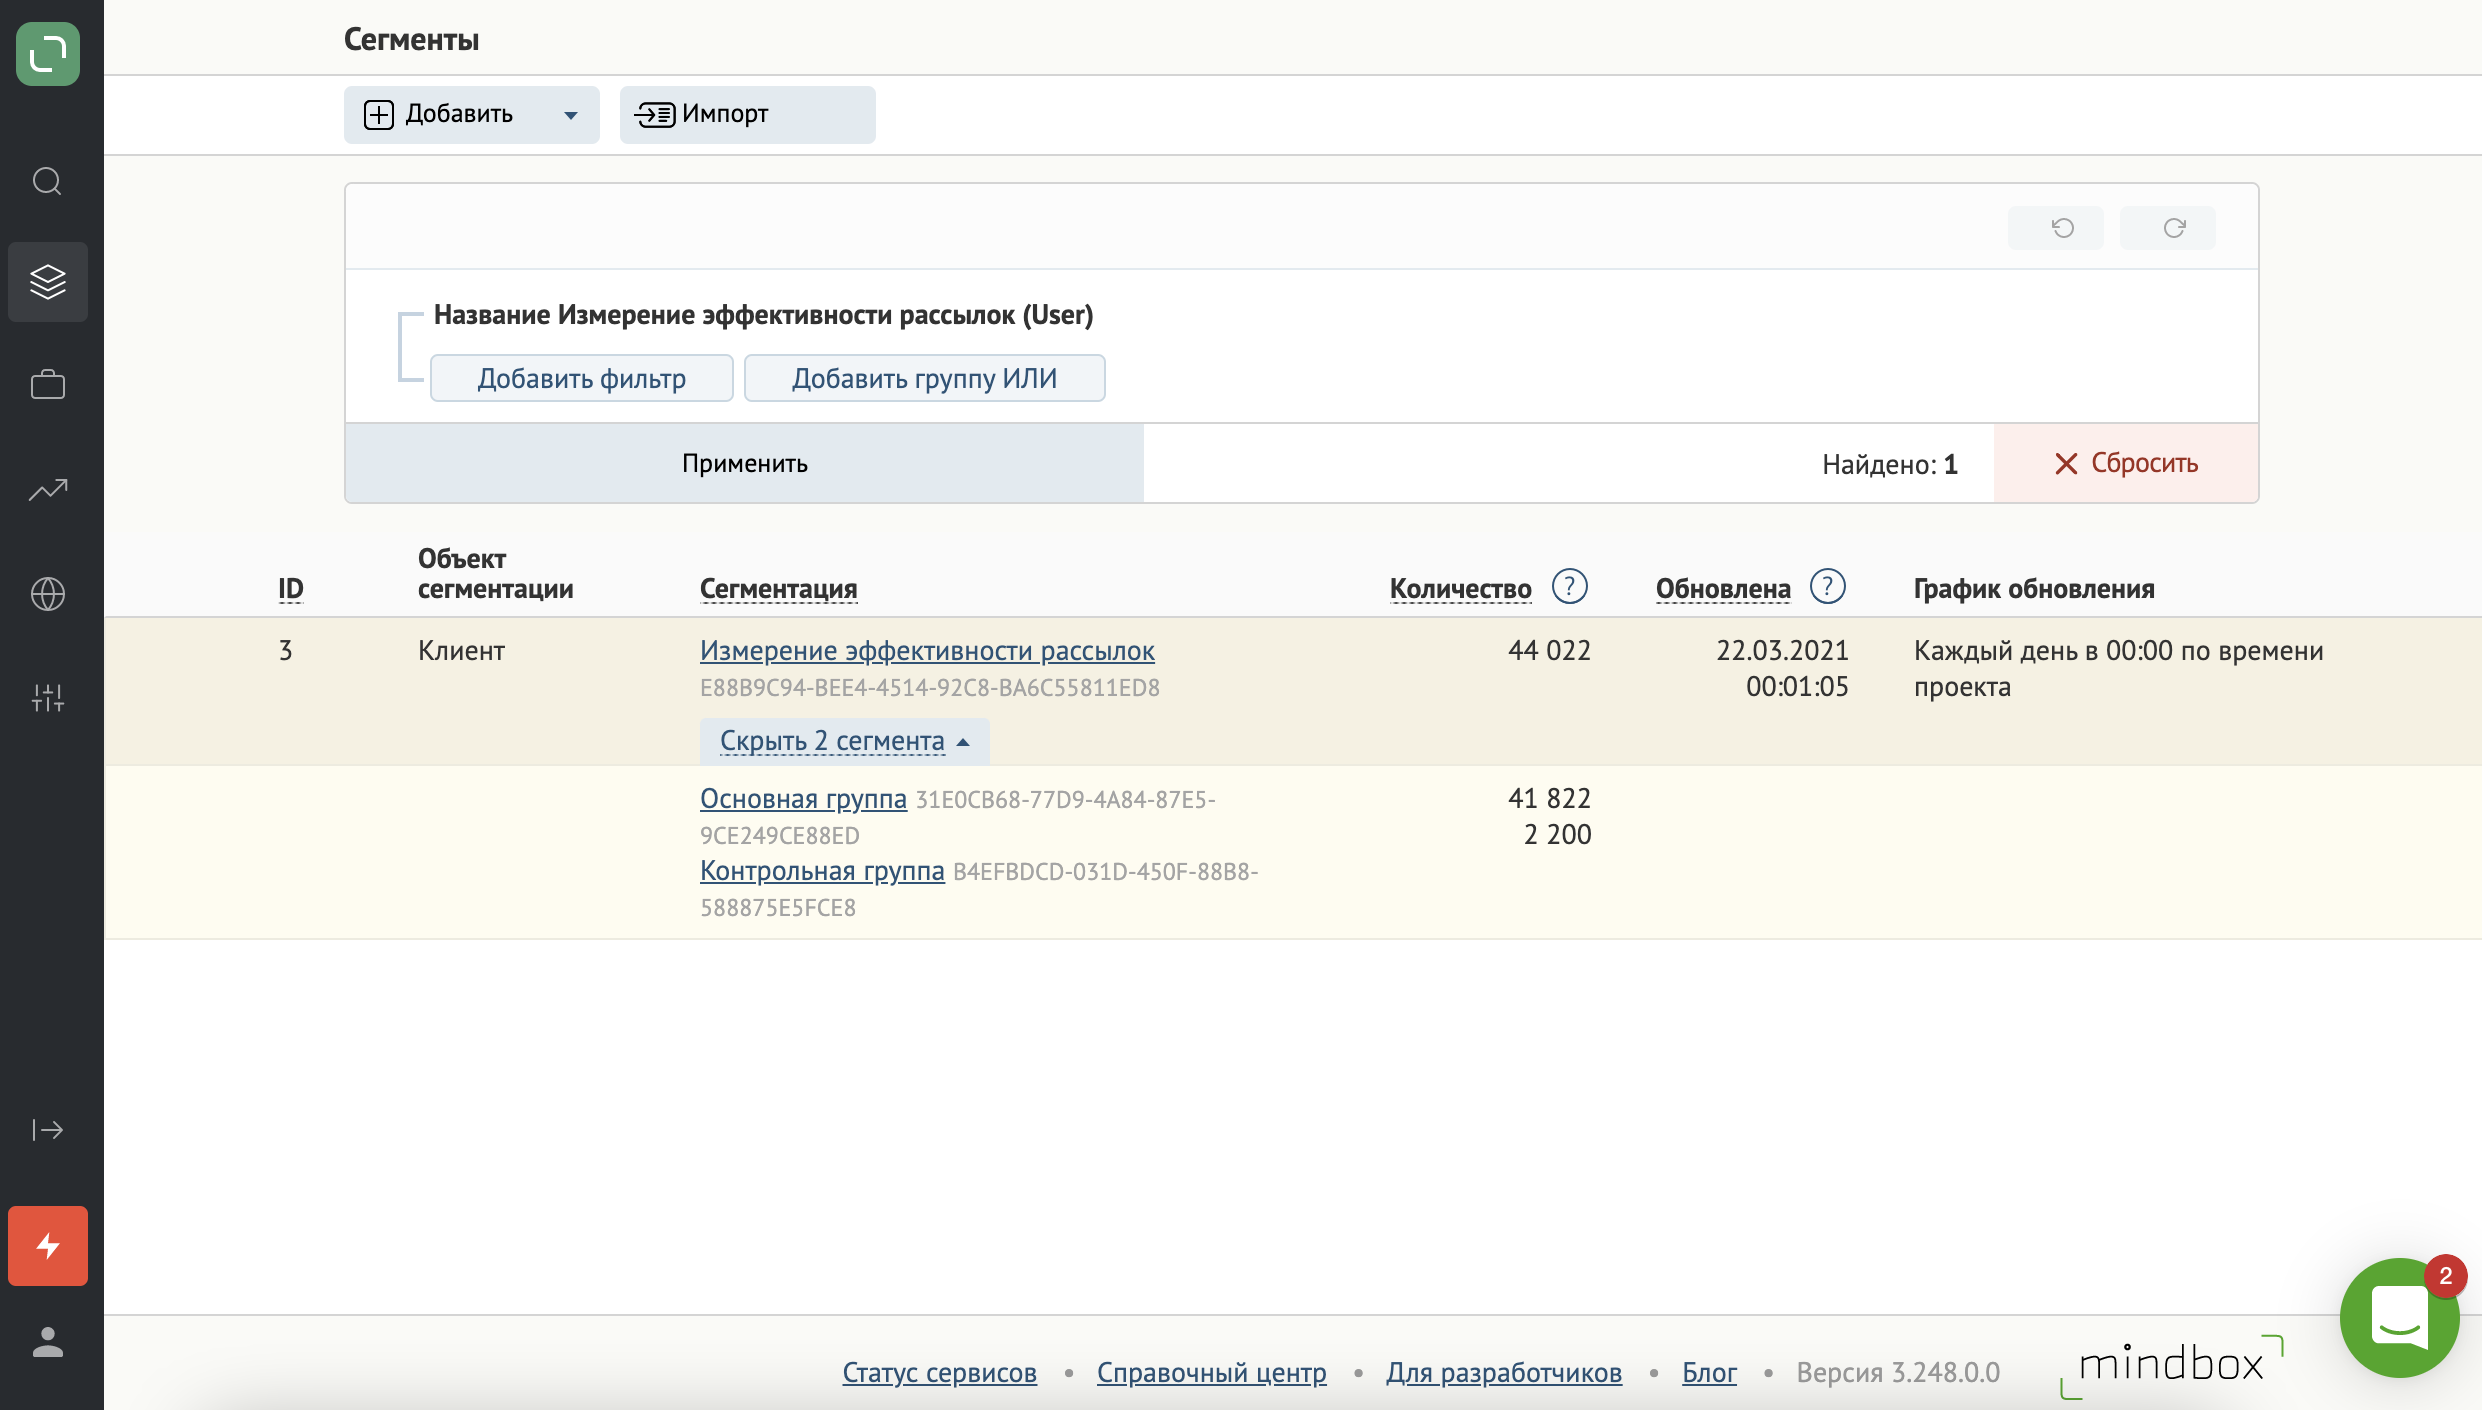Open the Блог footer link

click(x=1709, y=1372)
